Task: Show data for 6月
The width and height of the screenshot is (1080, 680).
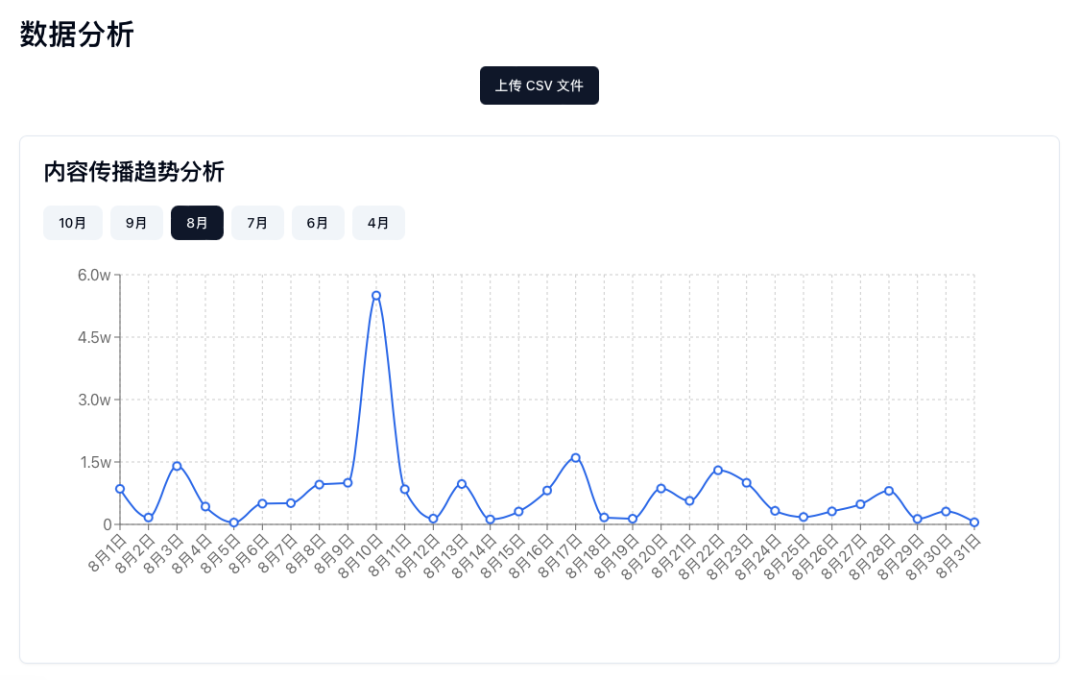Action: pos(318,223)
